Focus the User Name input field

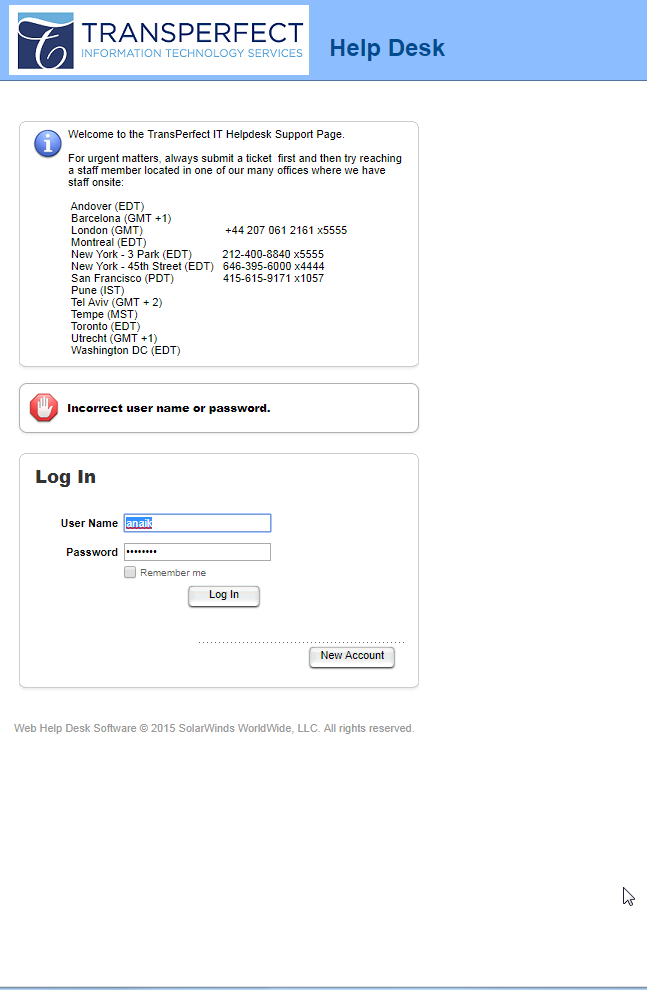pyautogui.click(x=198, y=523)
